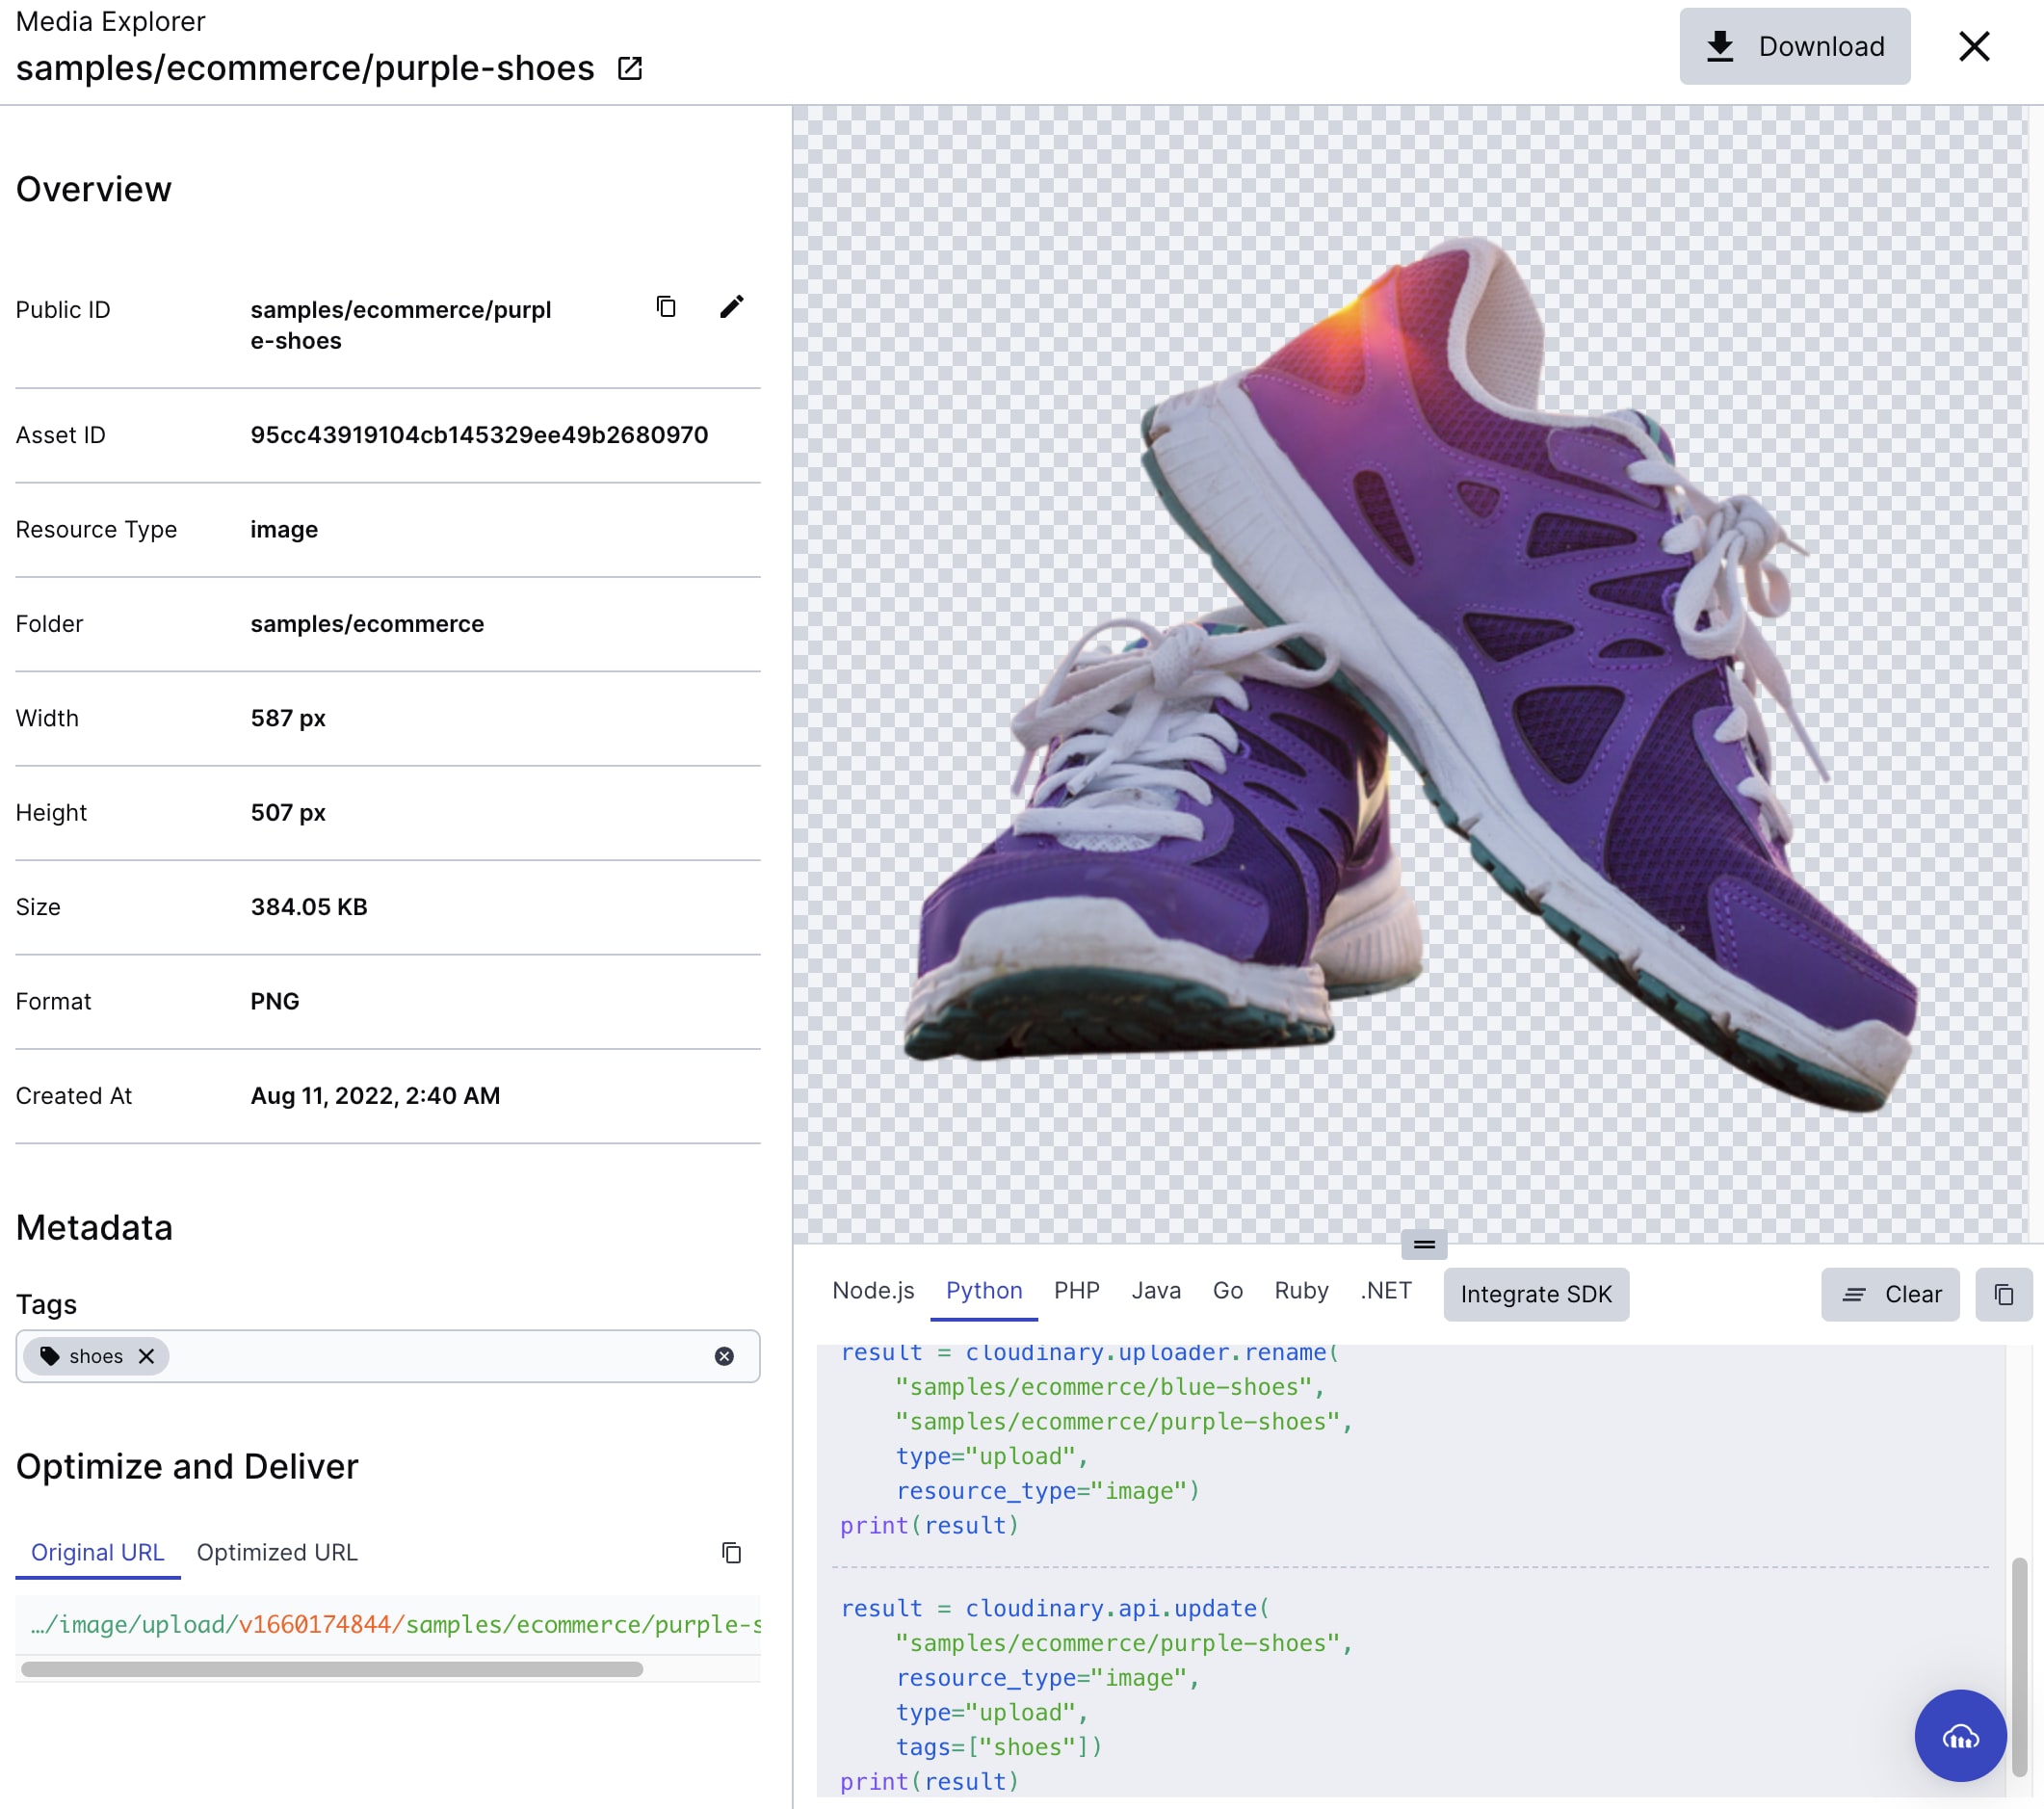Copy the Public ID to clipboard
This screenshot has width=2044, height=1809.
[x=666, y=306]
